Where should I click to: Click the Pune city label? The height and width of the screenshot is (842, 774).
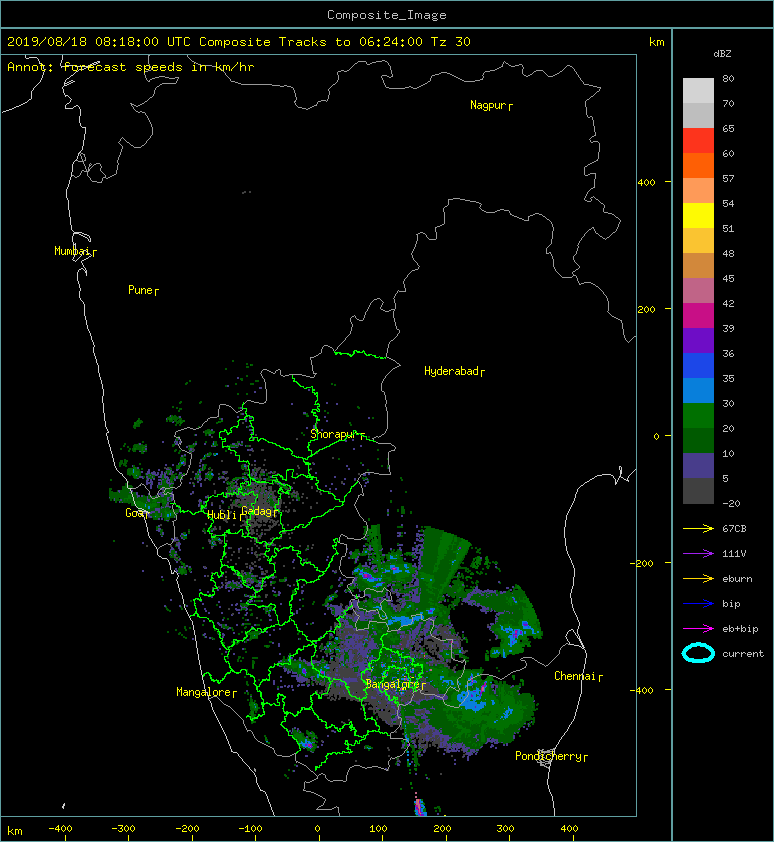click(x=140, y=290)
